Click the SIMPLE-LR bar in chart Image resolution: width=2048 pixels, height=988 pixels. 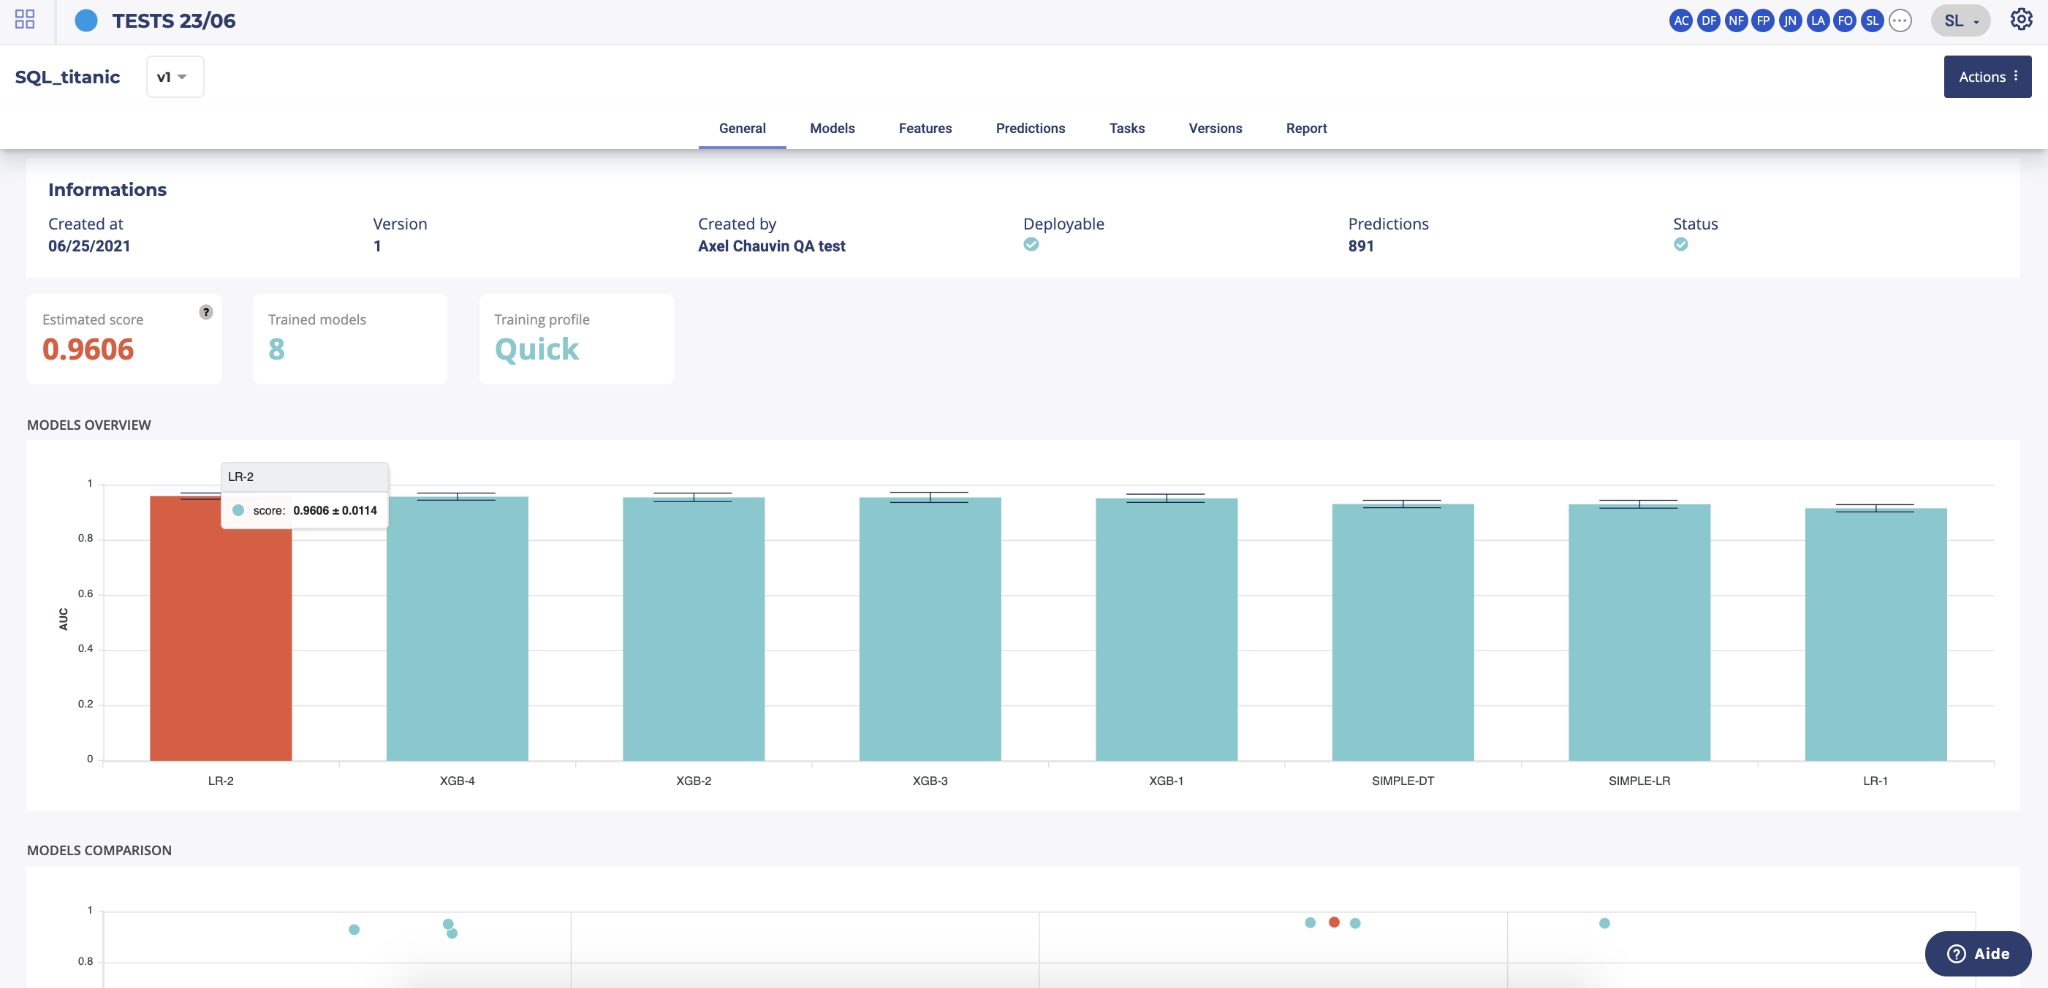1639,632
